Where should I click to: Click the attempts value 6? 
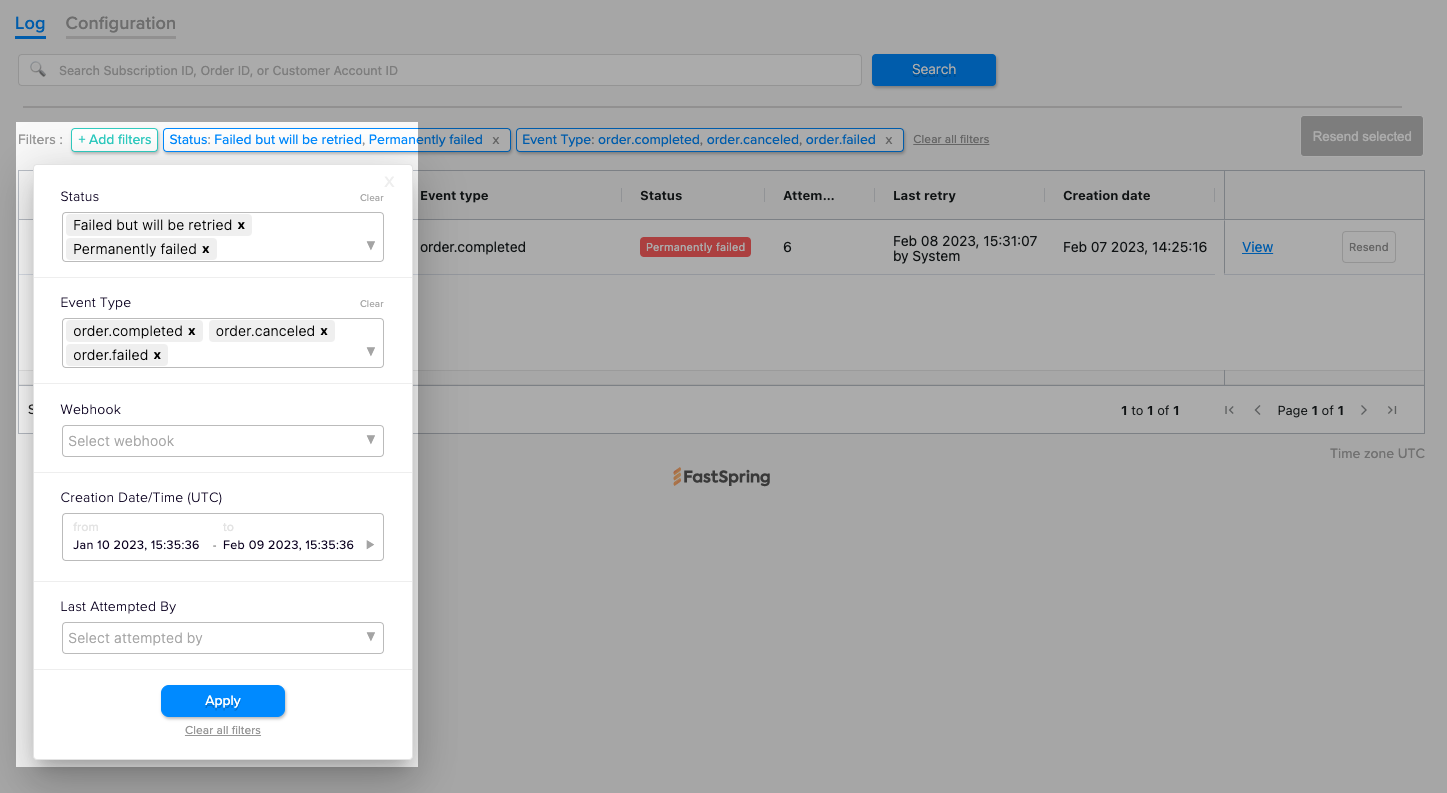[x=787, y=247]
